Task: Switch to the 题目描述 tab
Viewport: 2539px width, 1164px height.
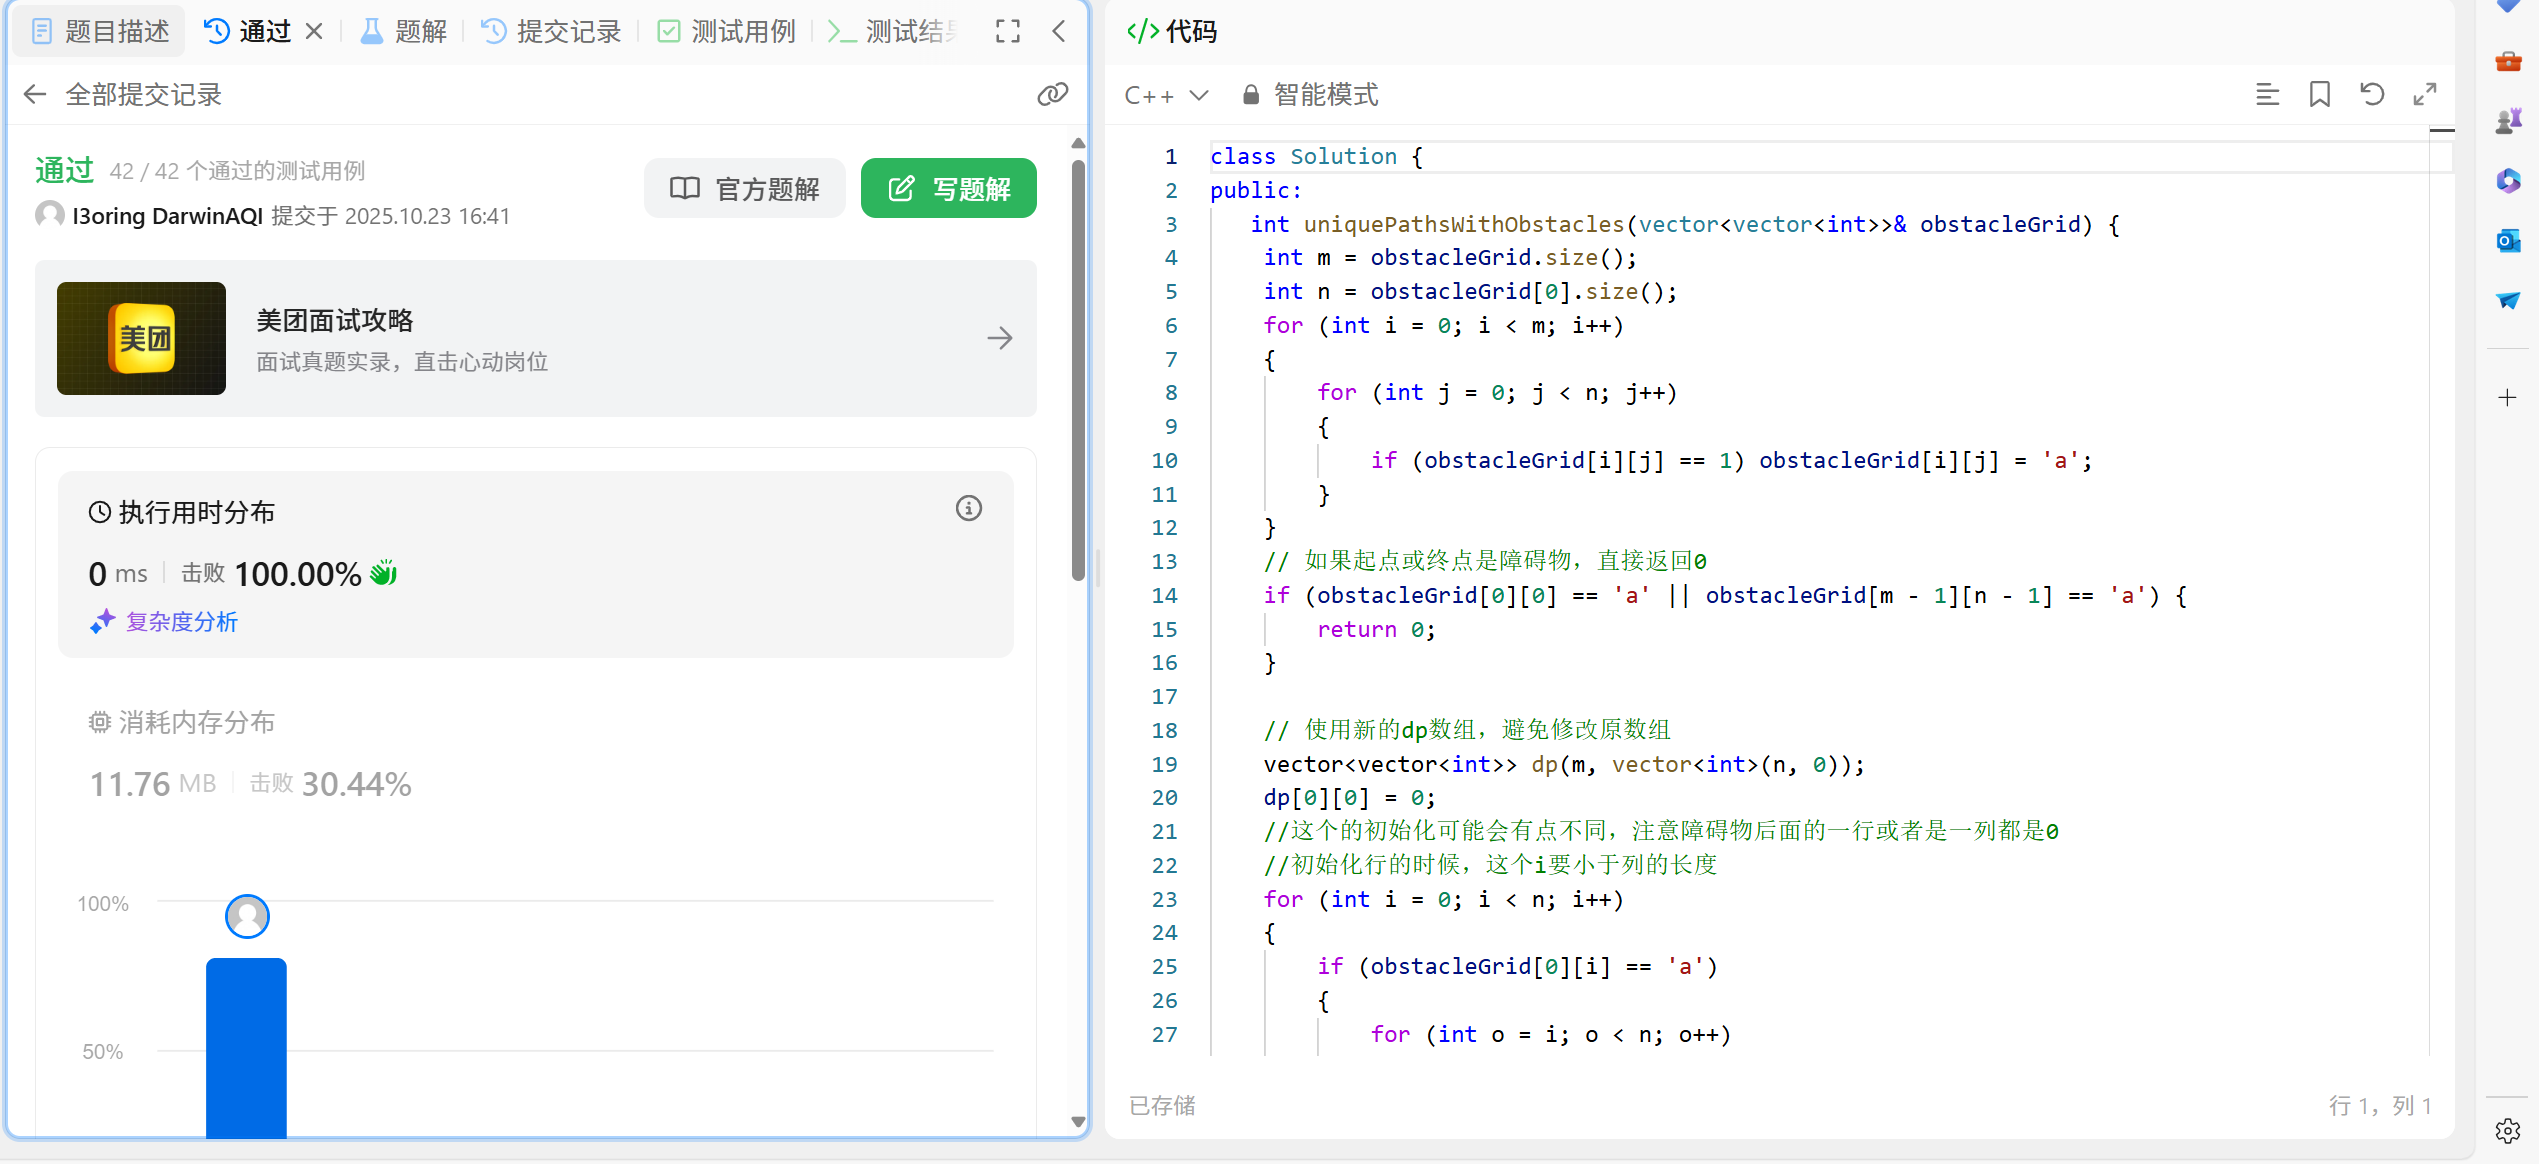Action: pyautogui.click(x=101, y=32)
